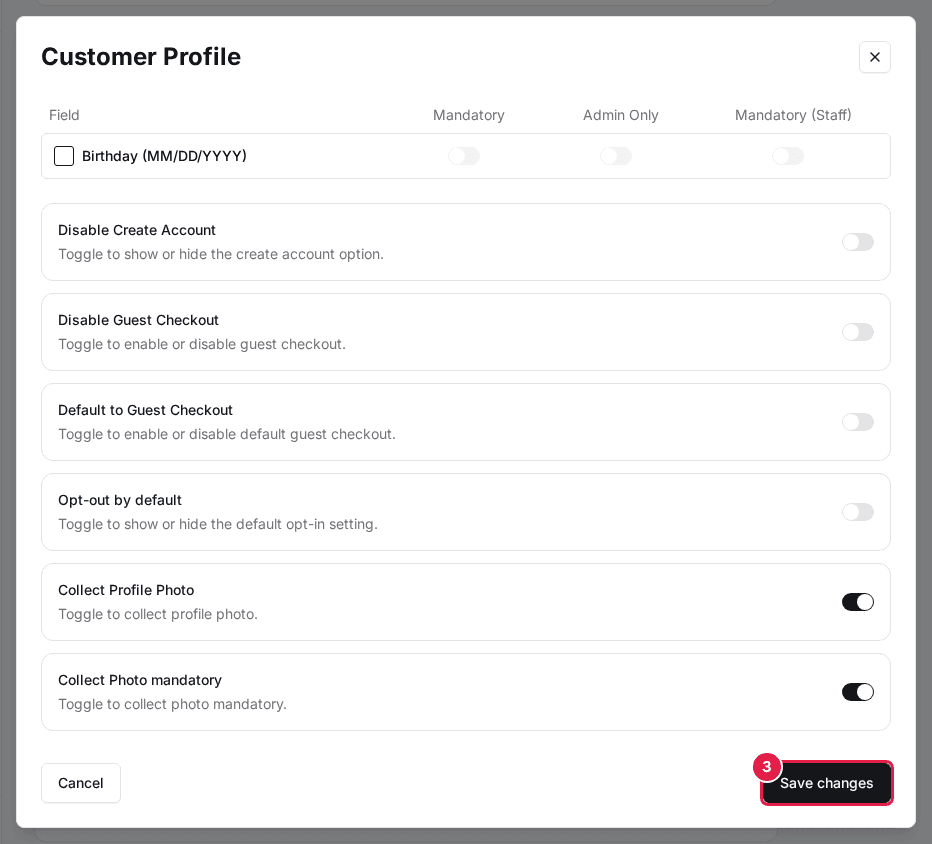Image resolution: width=932 pixels, height=844 pixels.
Task: Turn on Default to Guest Checkout
Action: [x=858, y=422]
